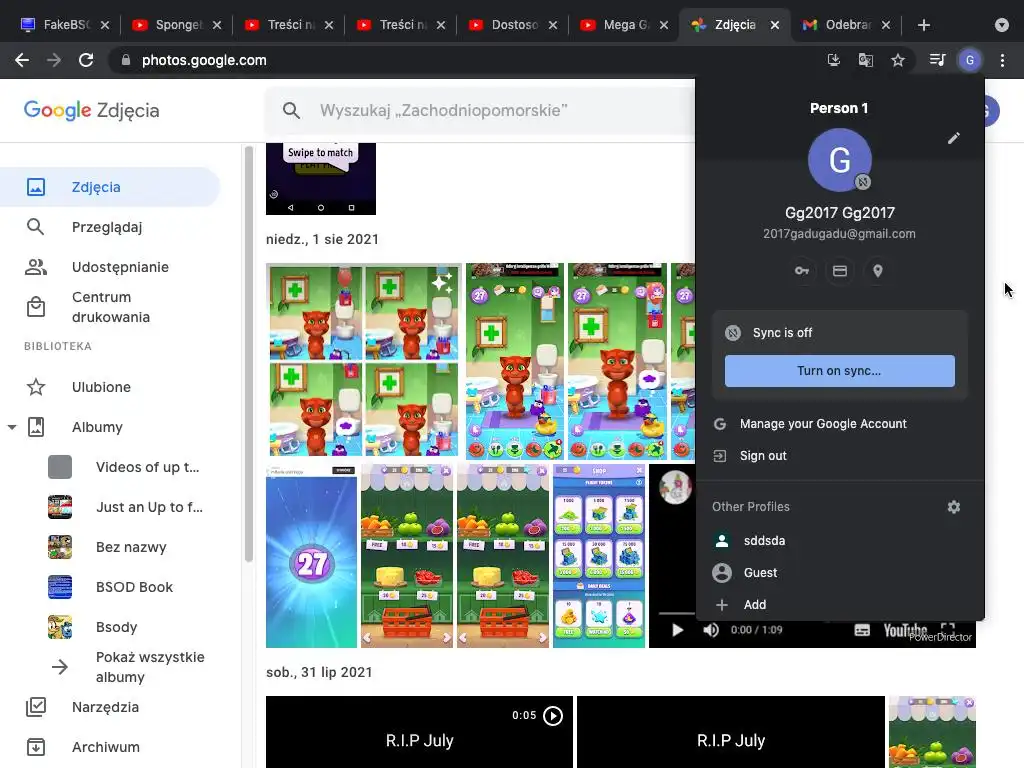Open the media control icon in toolbar
Screen dimensions: 1024x768
[937, 60]
